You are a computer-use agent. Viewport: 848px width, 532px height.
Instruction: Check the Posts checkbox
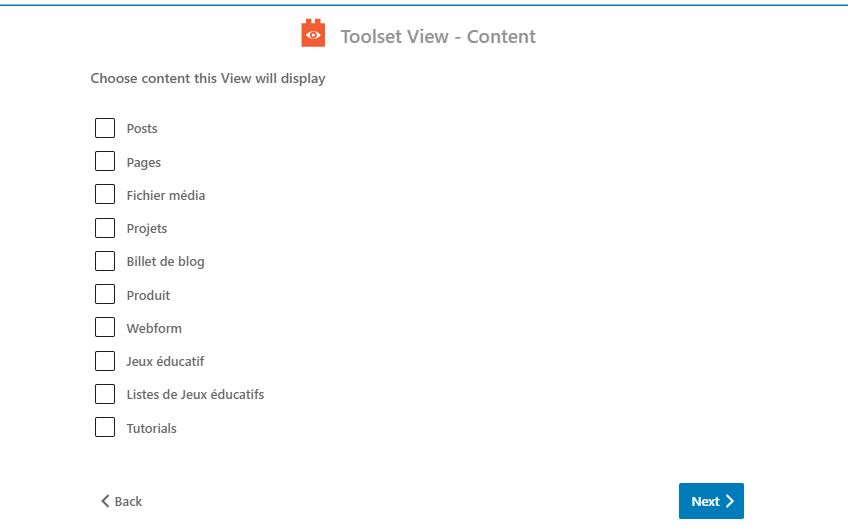(105, 128)
